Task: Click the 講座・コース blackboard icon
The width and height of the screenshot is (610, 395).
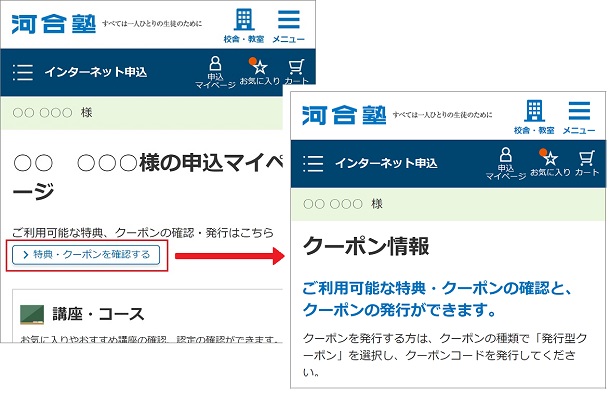Action: (x=32, y=314)
